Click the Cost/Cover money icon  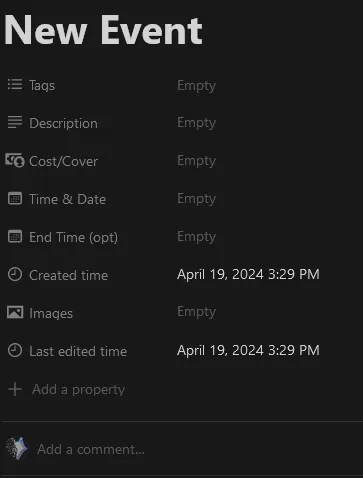pos(15,160)
